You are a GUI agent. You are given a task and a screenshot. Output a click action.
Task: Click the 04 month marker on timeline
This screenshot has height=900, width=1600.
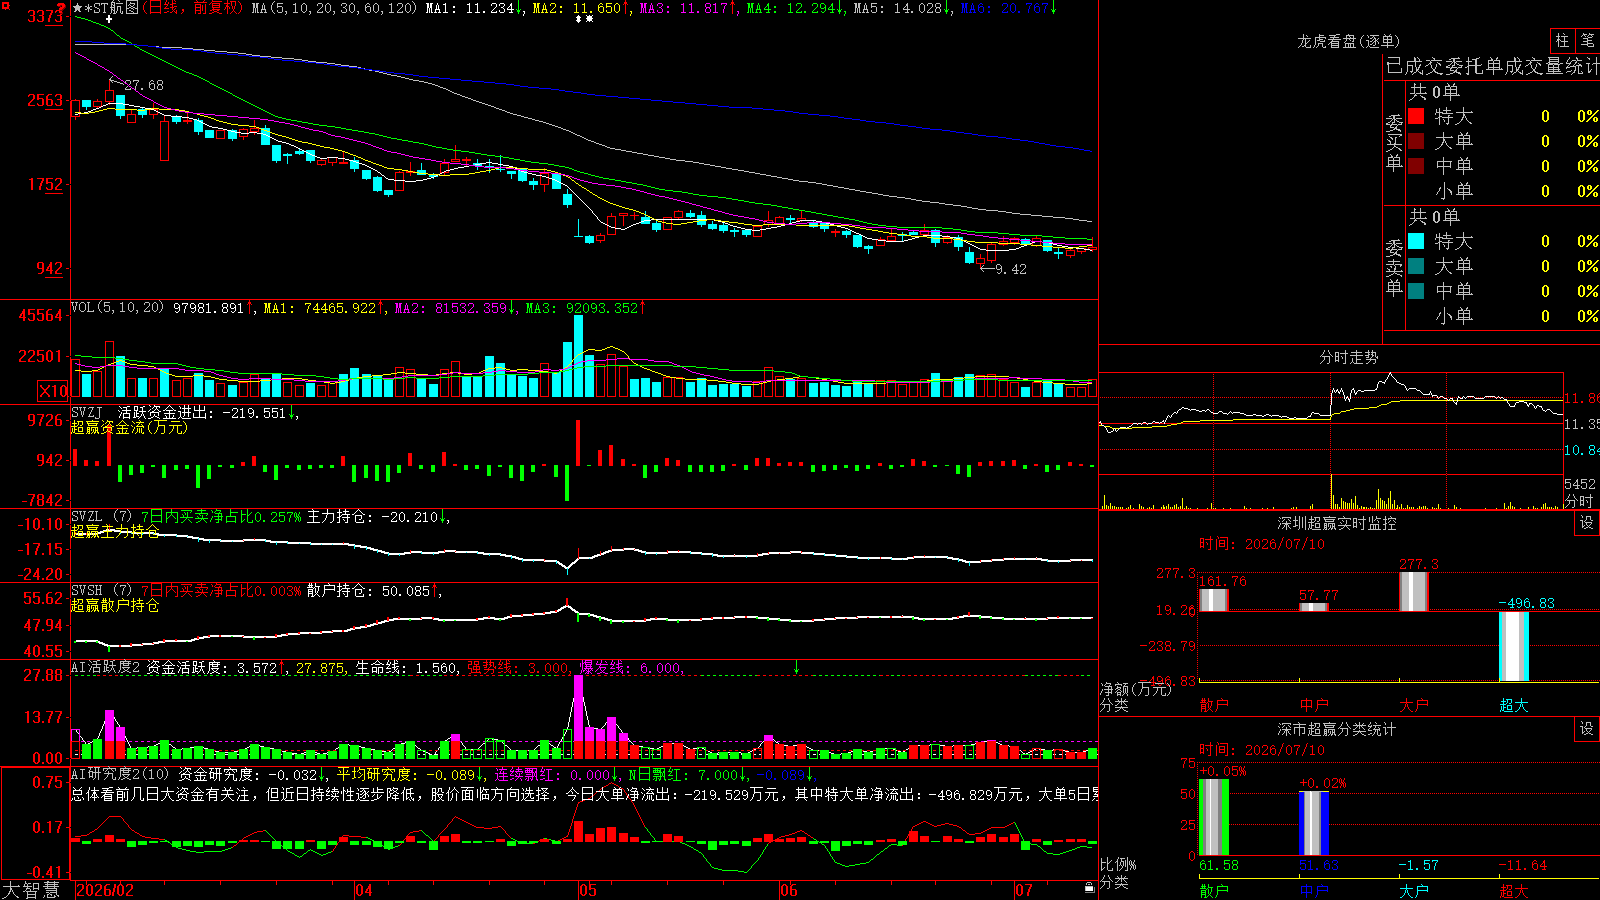pos(364,890)
